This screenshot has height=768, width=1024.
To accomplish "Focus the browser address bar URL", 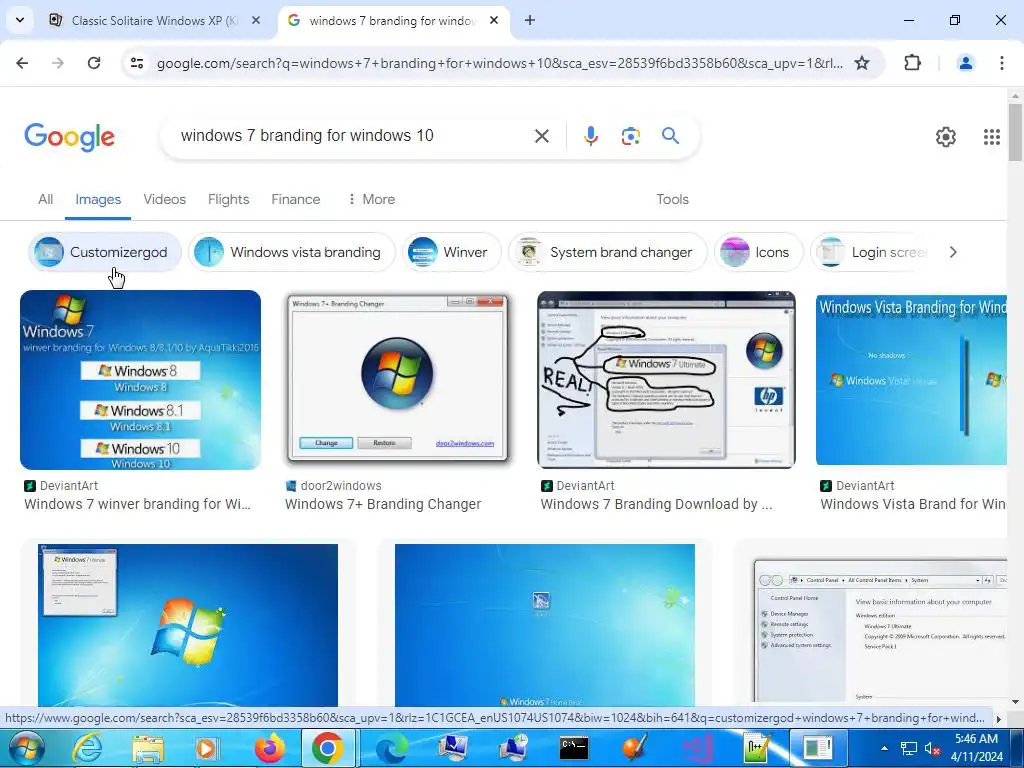I will coord(500,63).
